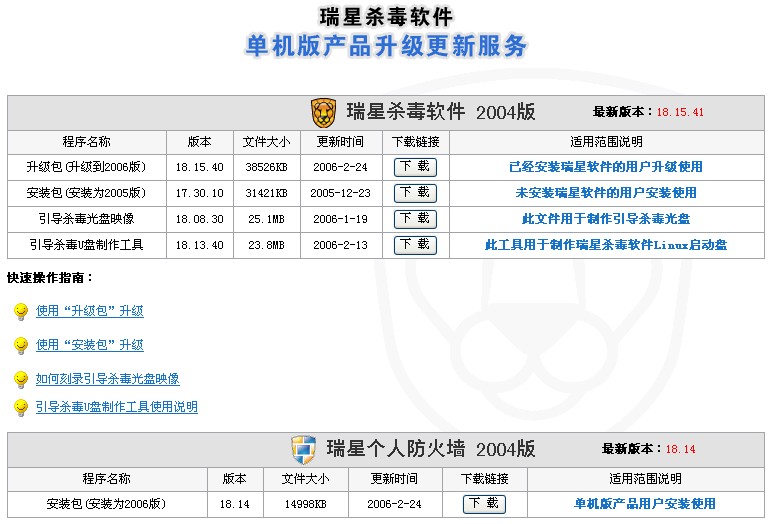Download the 引导杀毒光盘映像

[415, 219]
